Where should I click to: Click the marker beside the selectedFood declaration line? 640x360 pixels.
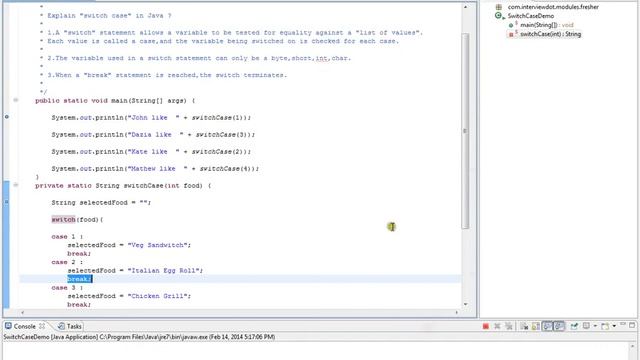point(7,202)
